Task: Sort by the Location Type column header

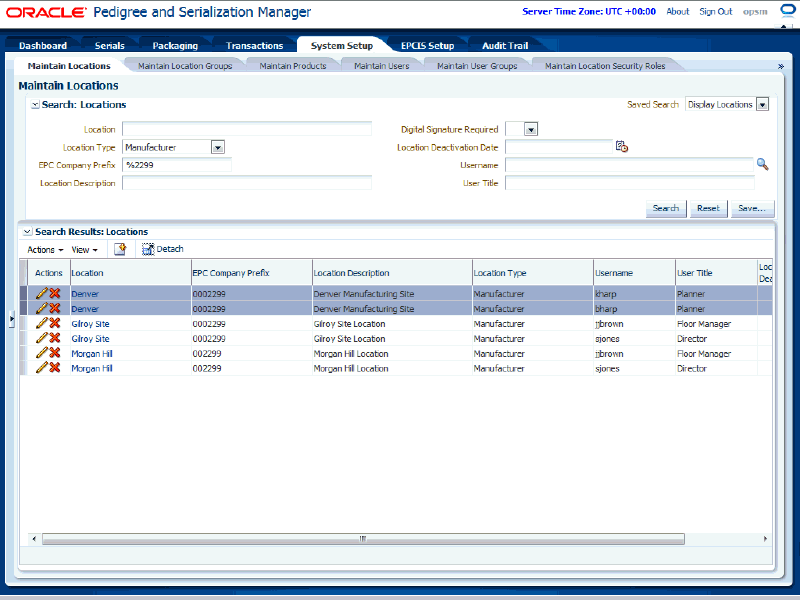Action: (x=533, y=272)
